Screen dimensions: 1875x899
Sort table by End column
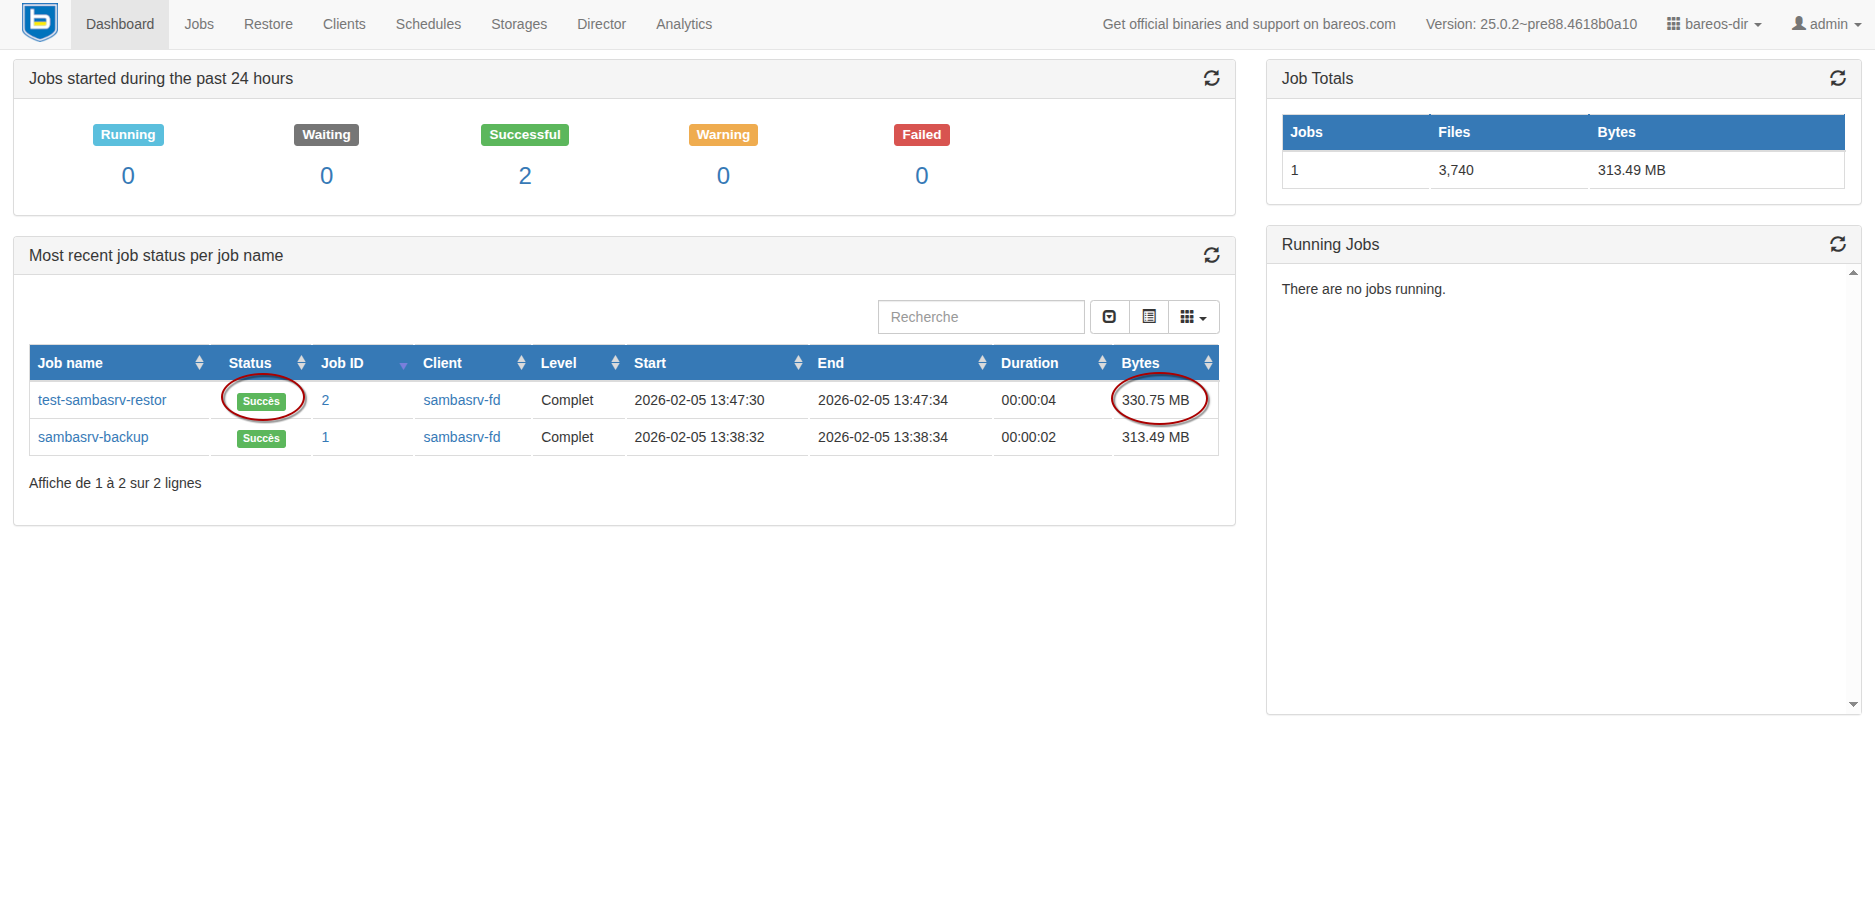coord(901,363)
